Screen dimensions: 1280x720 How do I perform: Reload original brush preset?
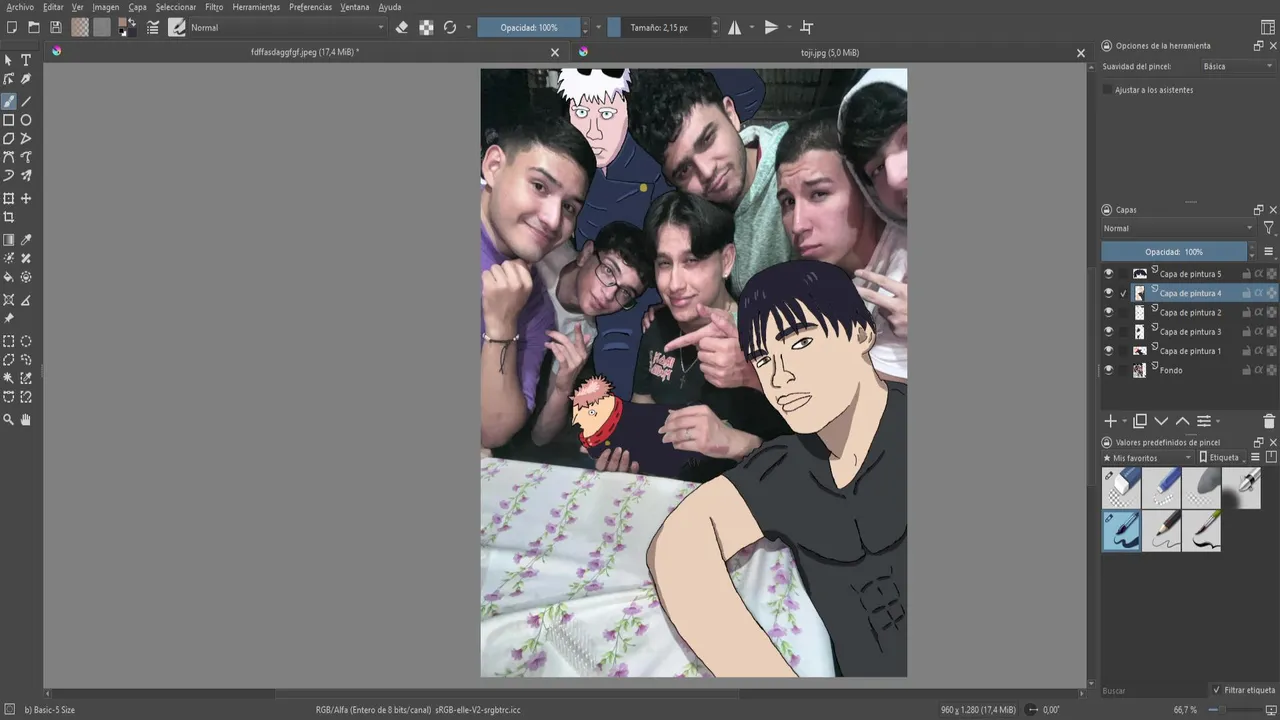pos(450,27)
